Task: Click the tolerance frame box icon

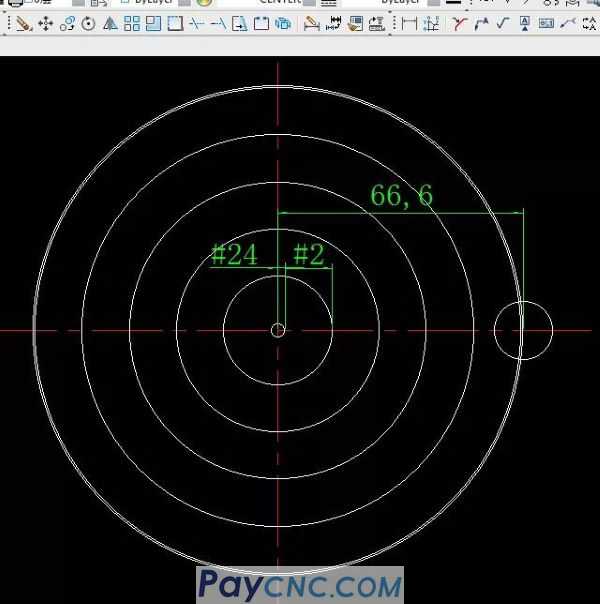Action: tap(546, 23)
